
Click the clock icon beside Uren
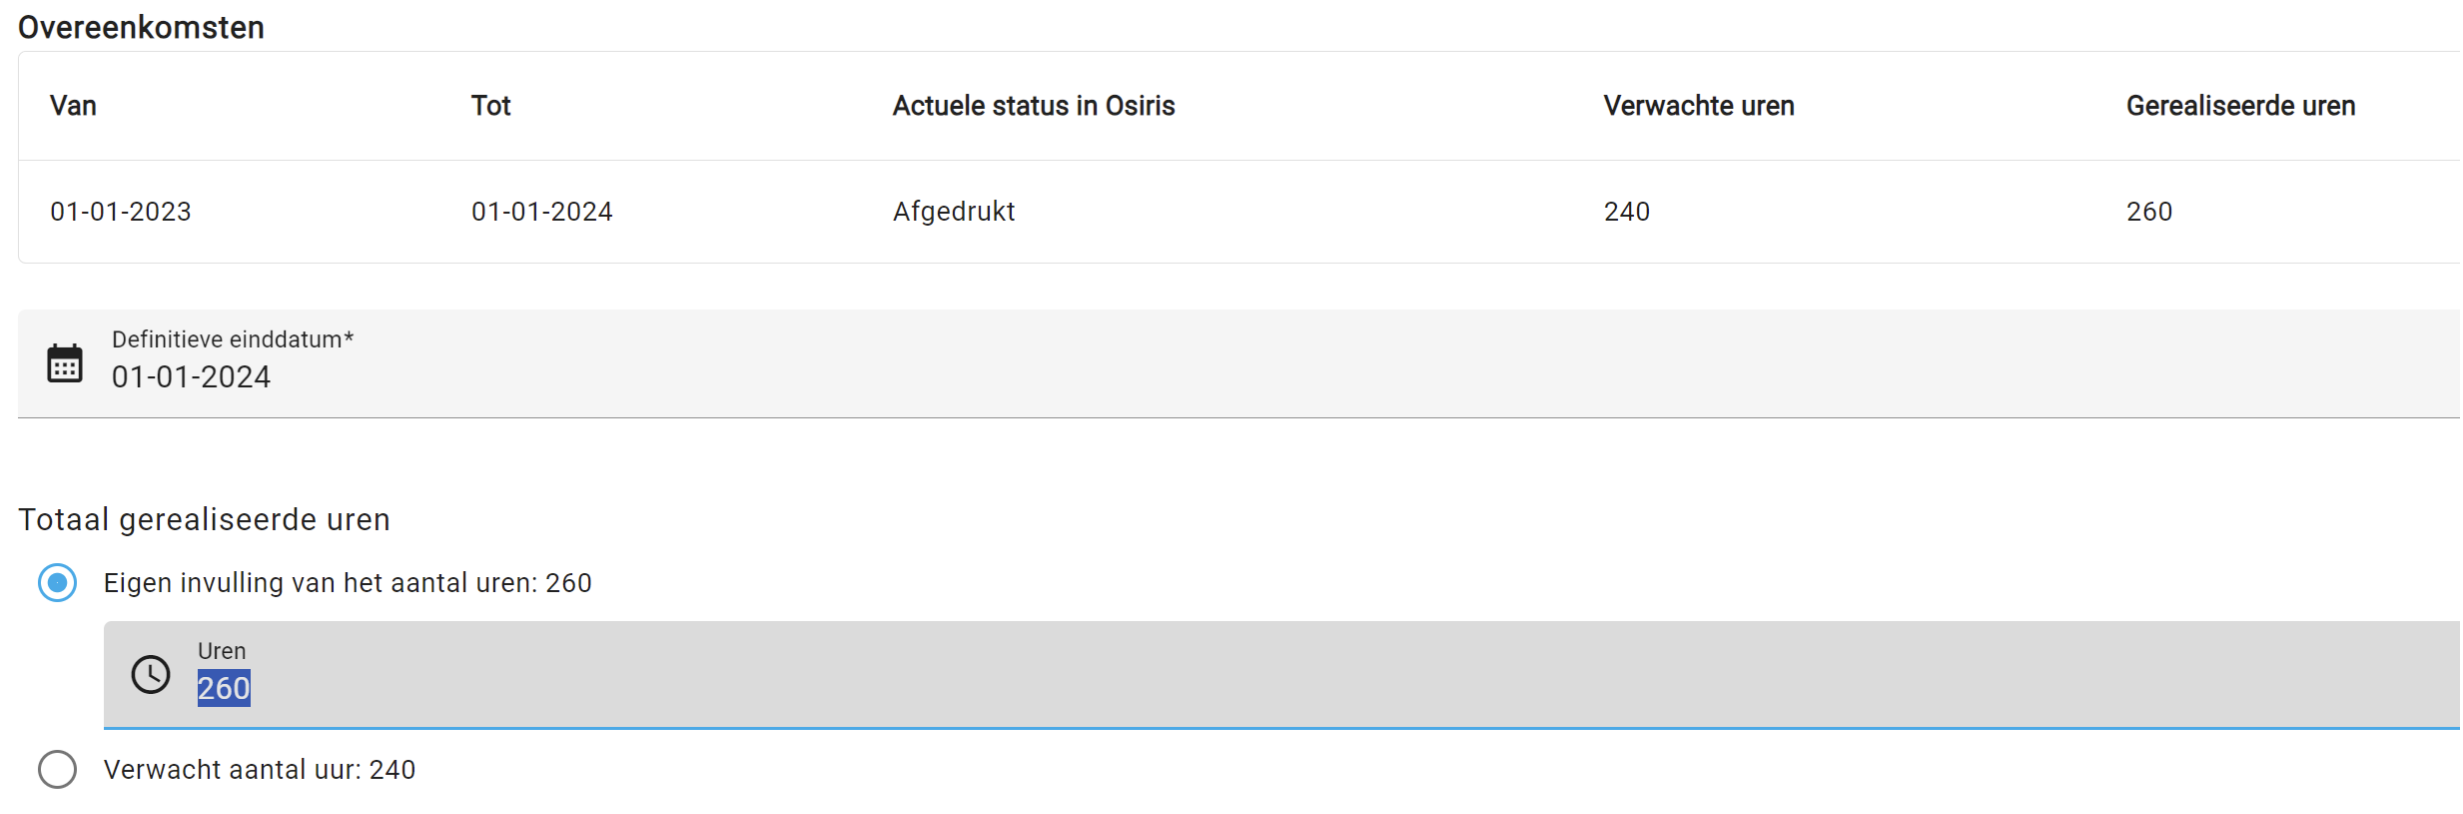pos(151,675)
